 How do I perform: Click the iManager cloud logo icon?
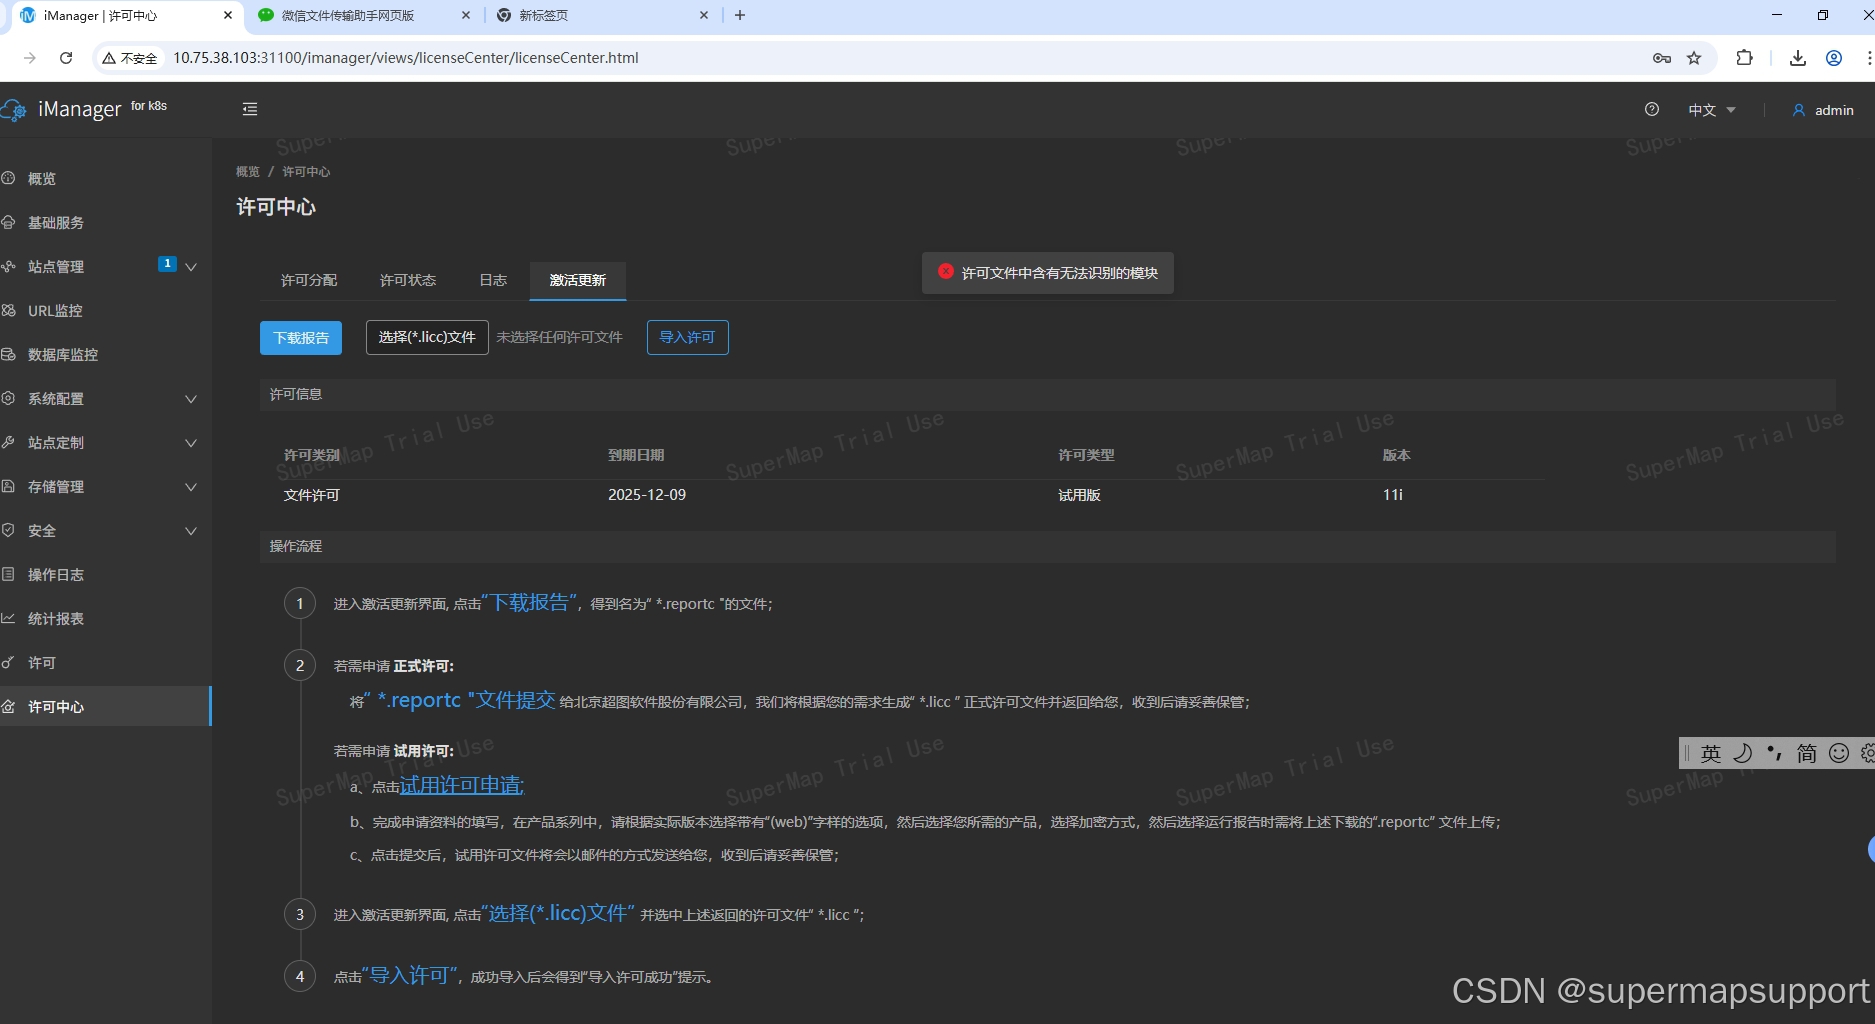pos(14,110)
